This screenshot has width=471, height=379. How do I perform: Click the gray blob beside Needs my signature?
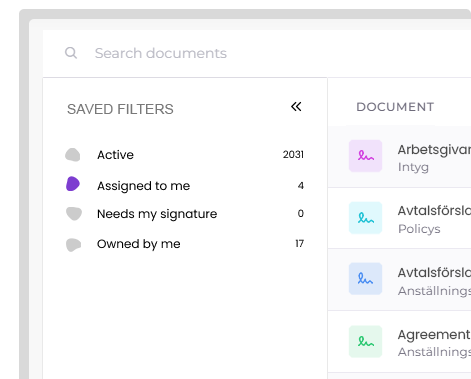[74, 214]
